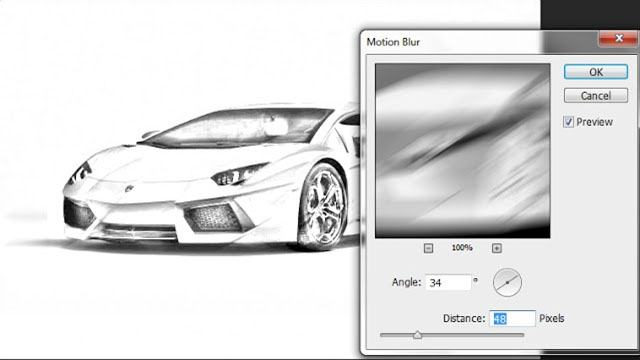Click the blur preview thumbnail
Screen dimensions: 640x360
(462, 151)
